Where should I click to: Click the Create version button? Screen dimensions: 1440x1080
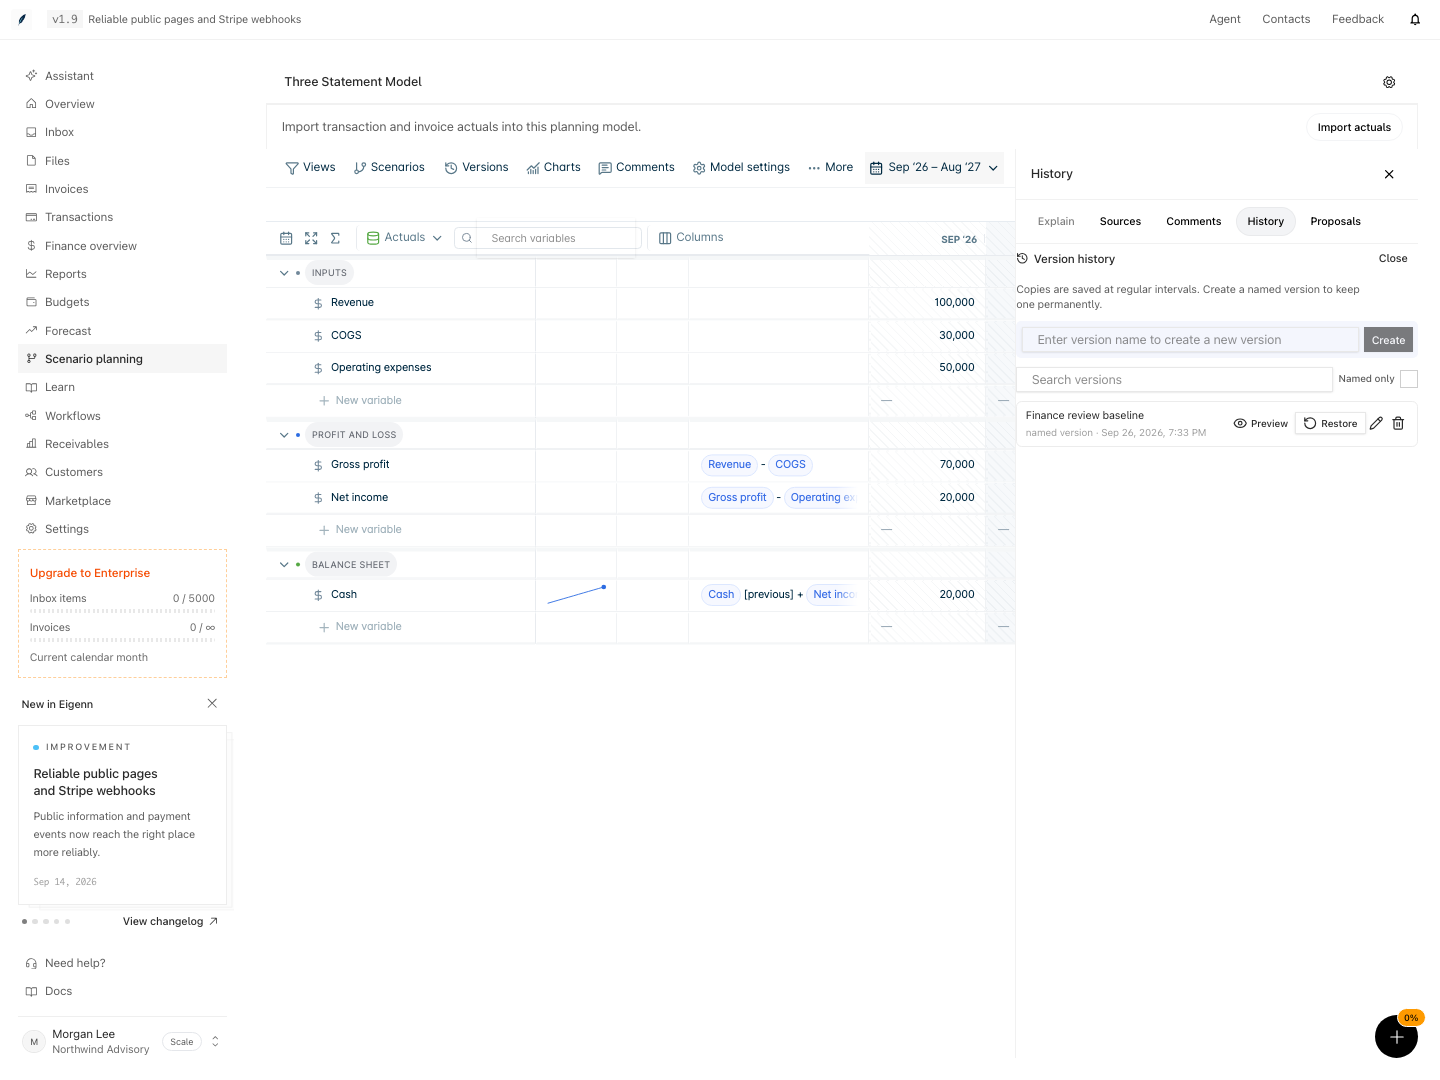(x=1388, y=340)
